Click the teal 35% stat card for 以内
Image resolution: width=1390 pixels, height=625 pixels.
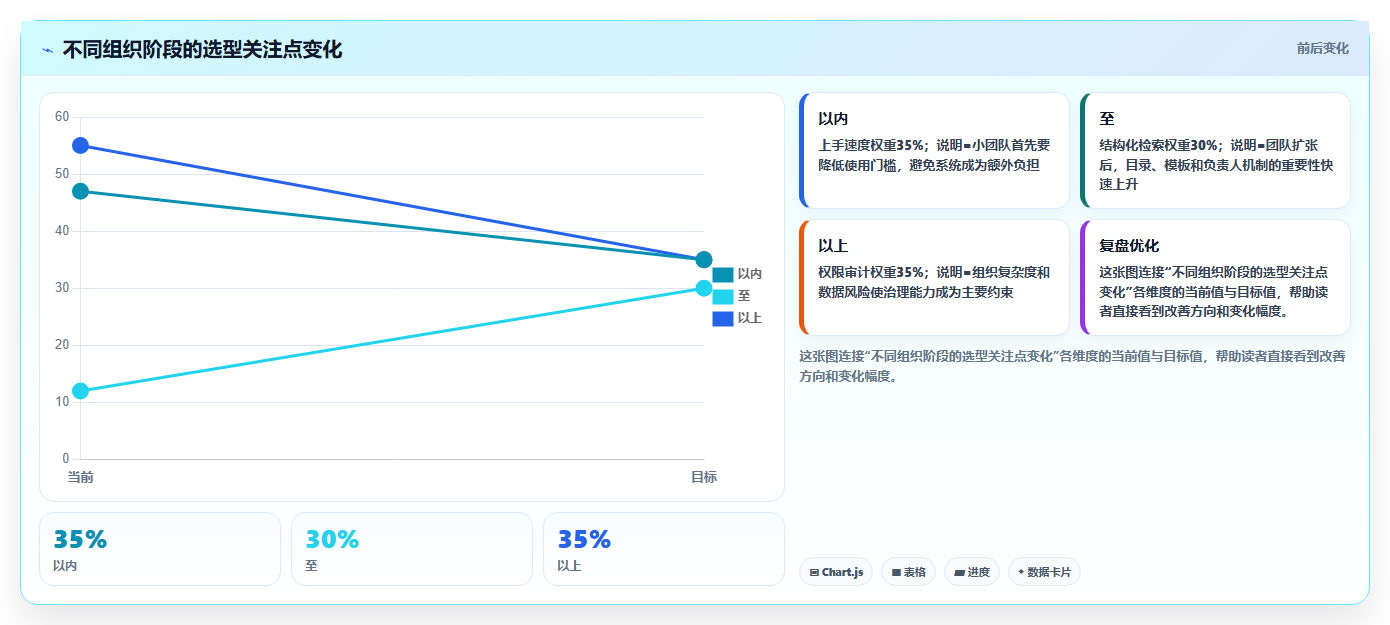click(160, 549)
